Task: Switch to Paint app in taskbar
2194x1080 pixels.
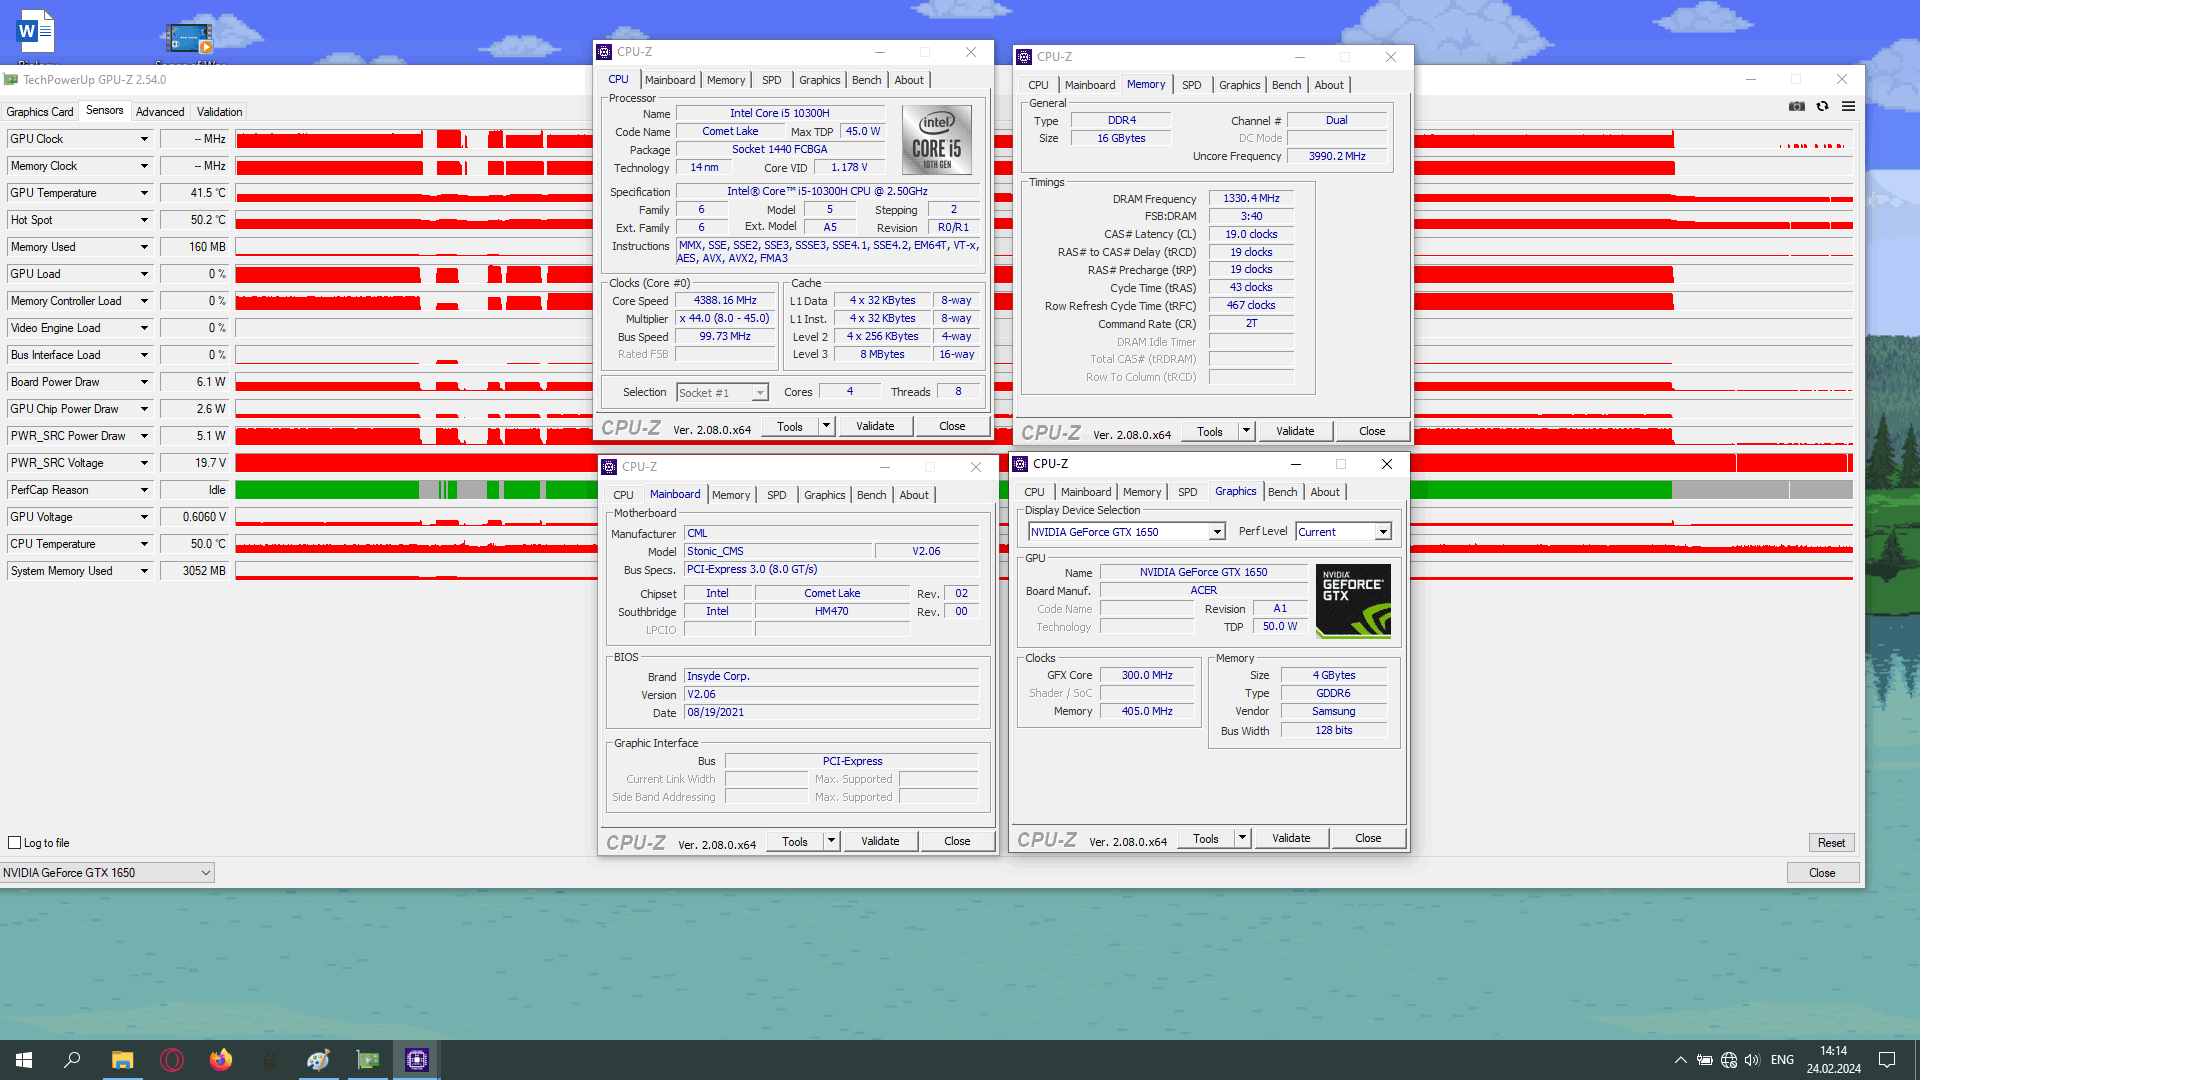Action: [x=318, y=1059]
